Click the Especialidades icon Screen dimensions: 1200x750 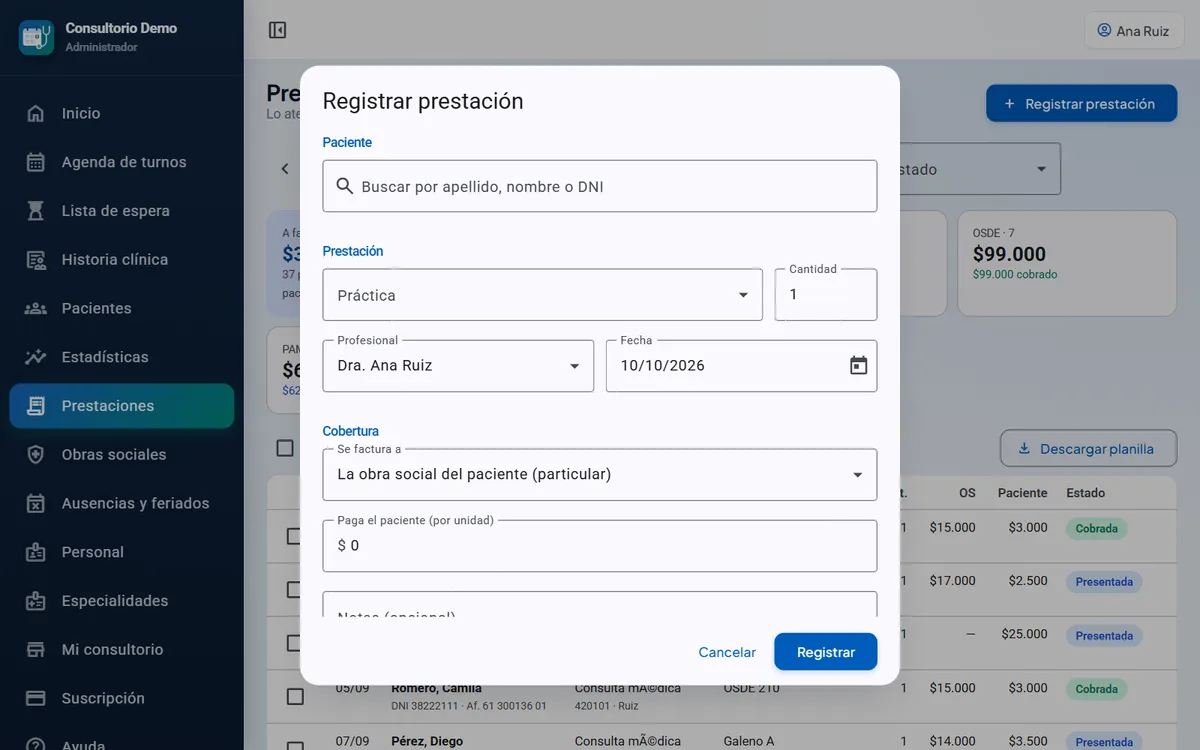[x=36, y=601]
